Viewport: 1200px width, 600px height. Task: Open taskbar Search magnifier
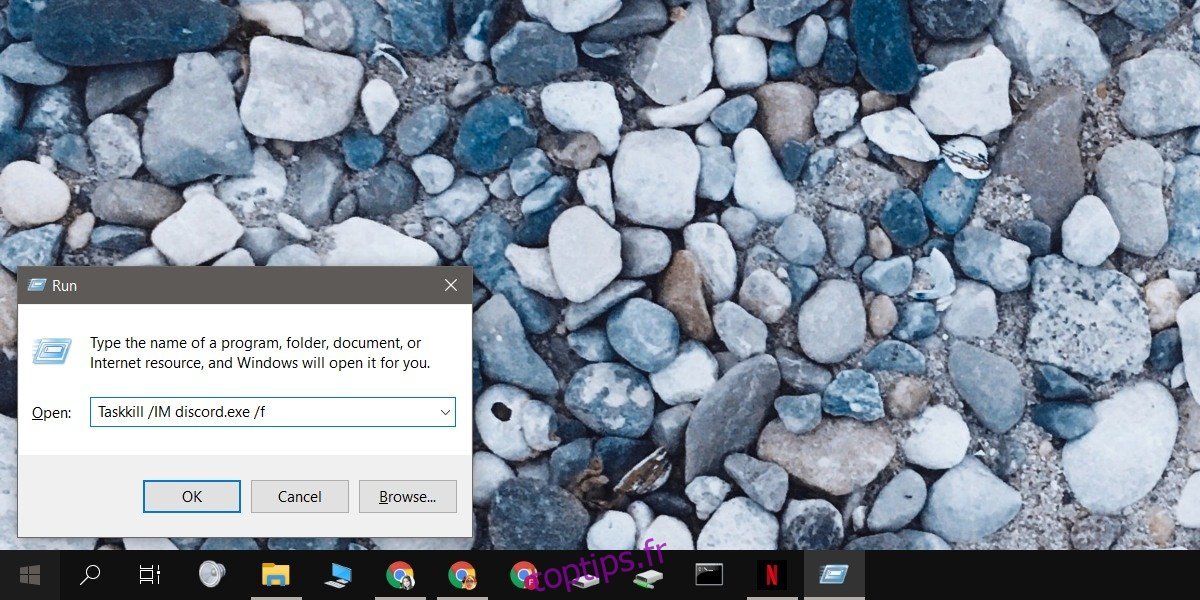point(90,575)
